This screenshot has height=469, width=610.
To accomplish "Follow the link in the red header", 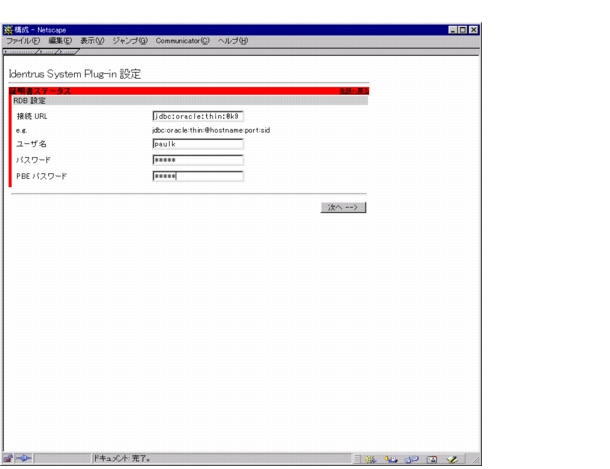I will 354,91.
